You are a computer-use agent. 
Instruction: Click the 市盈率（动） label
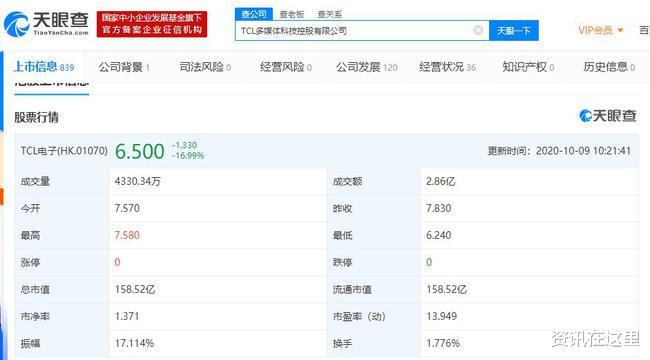[359, 316]
